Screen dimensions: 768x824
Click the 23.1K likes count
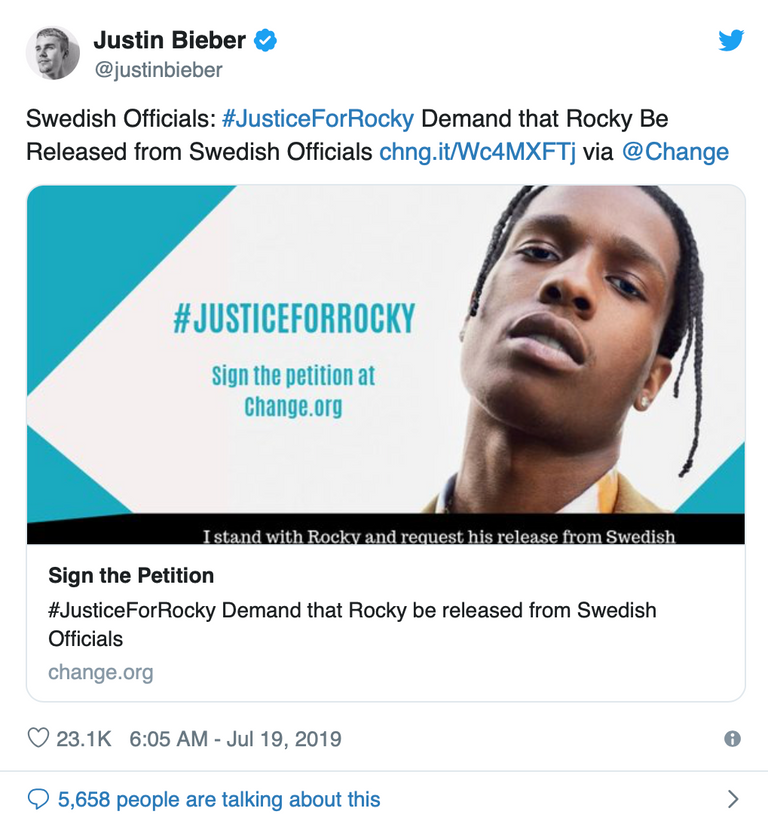(83, 739)
